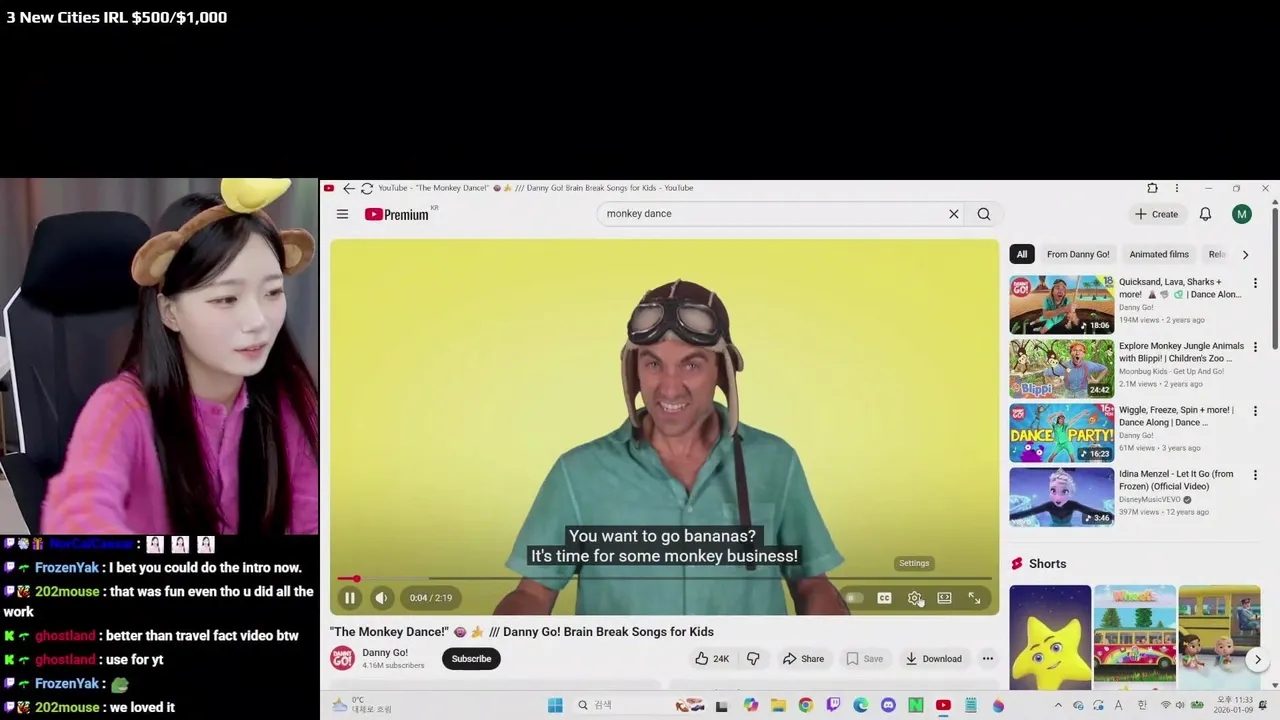This screenshot has width=1280, height=720.
Task: Open the Create button
Action: pyautogui.click(x=1156, y=214)
